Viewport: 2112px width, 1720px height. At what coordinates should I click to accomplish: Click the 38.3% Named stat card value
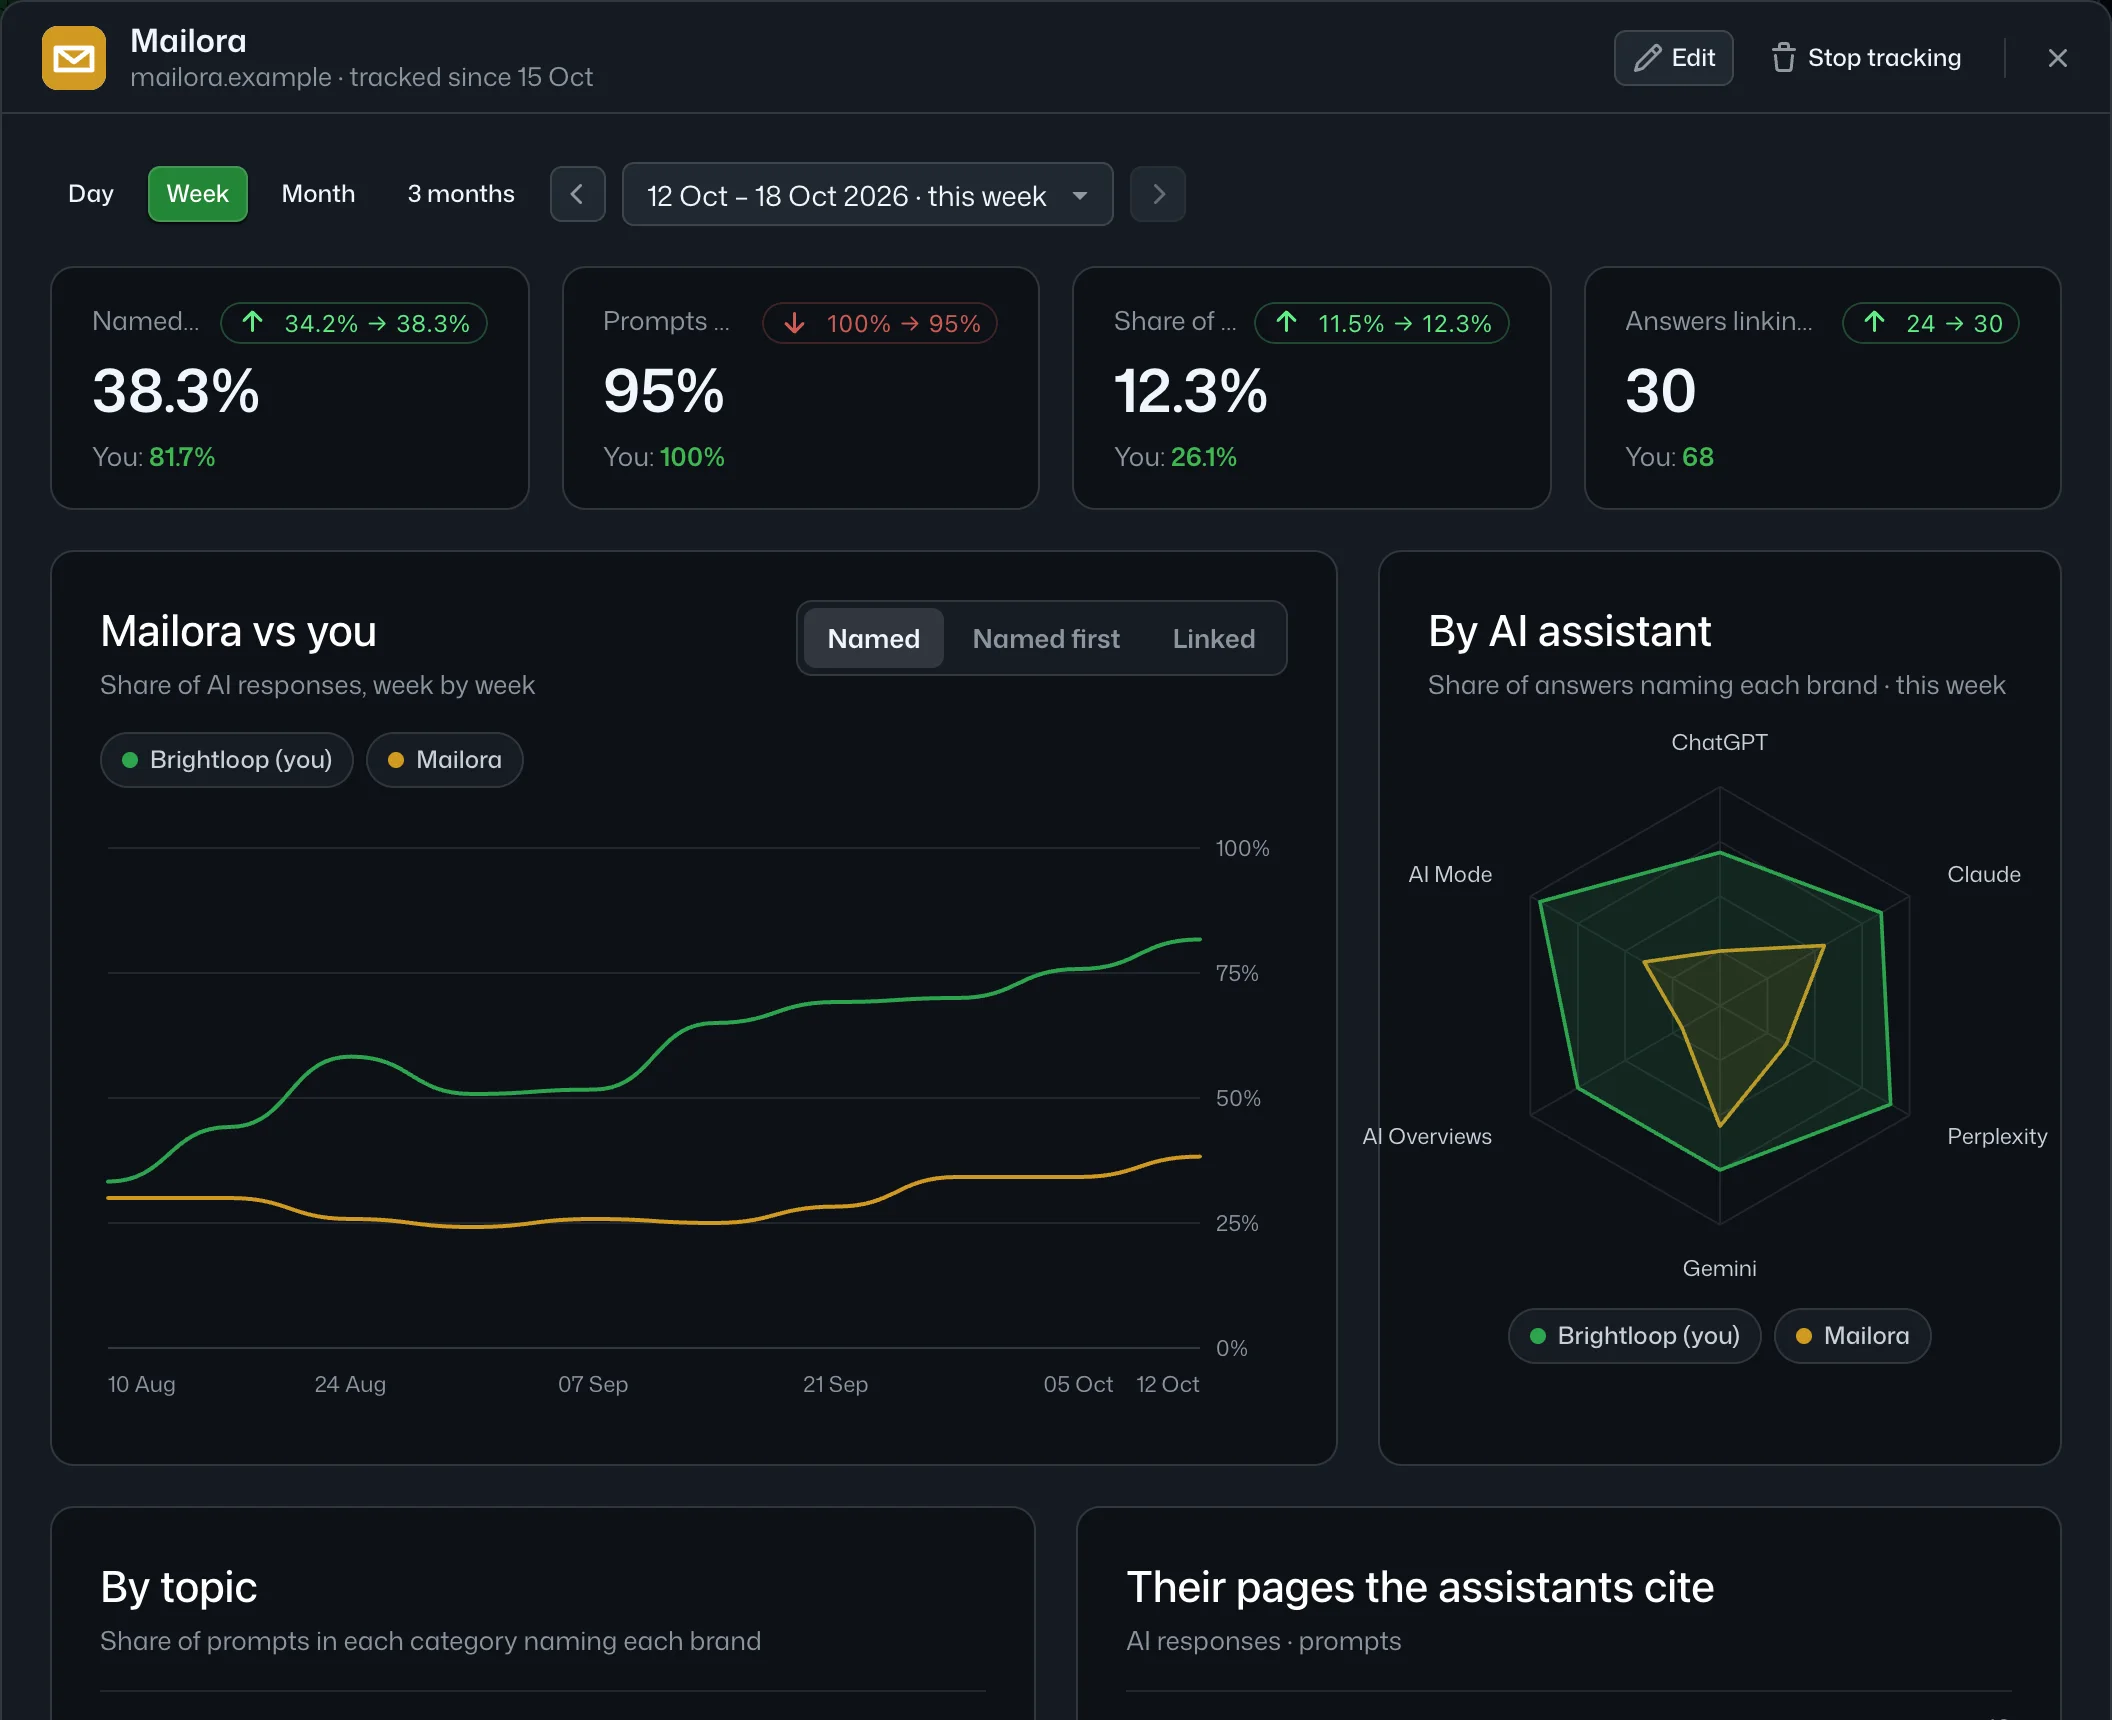(176, 391)
